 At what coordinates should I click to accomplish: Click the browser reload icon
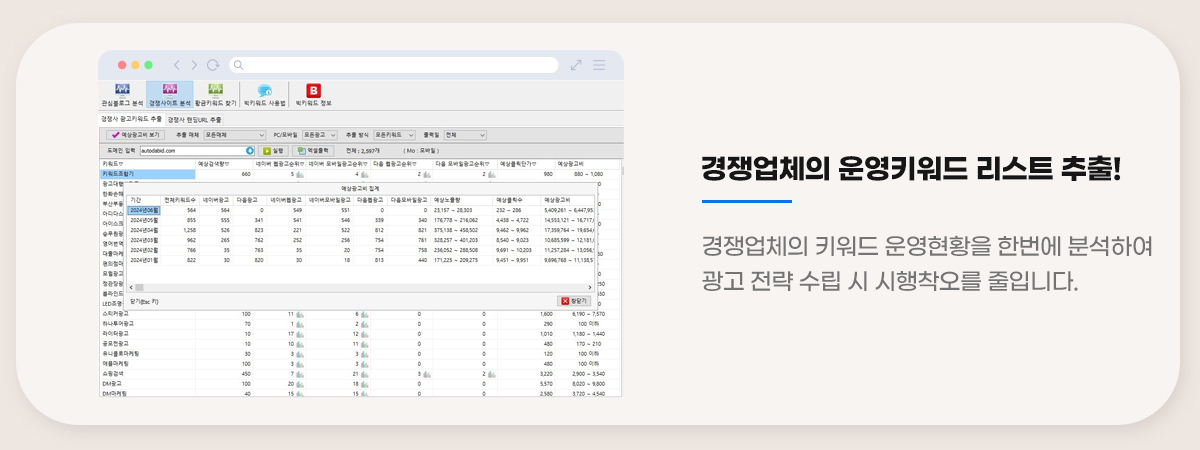[212, 65]
